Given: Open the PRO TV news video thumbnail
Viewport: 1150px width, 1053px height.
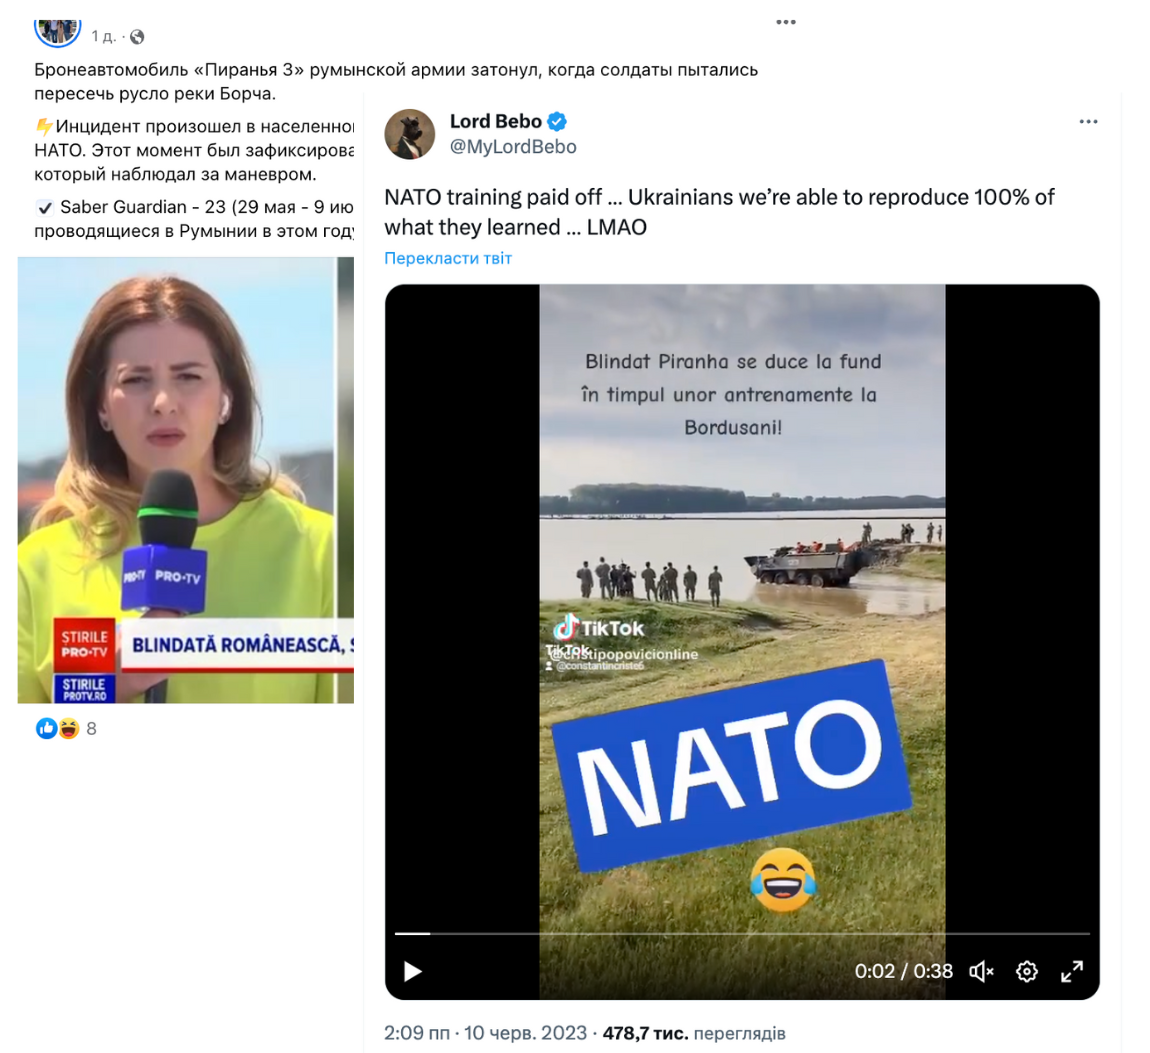Looking at the screenshot, I should tap(186, 480).
